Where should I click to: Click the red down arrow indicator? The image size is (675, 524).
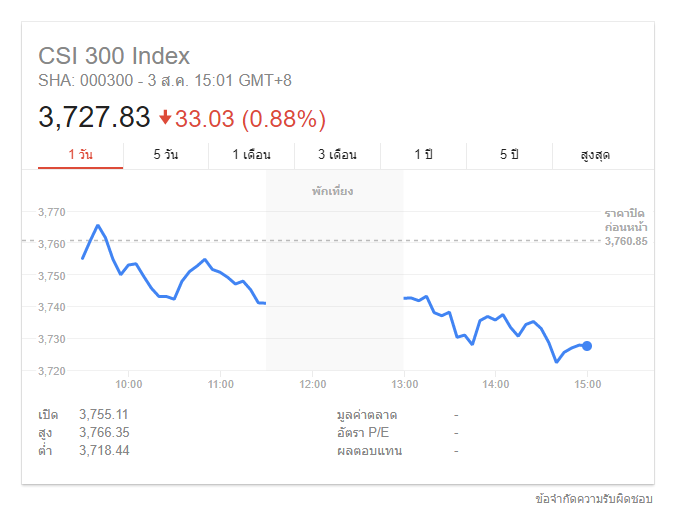(x=165, y=118)
